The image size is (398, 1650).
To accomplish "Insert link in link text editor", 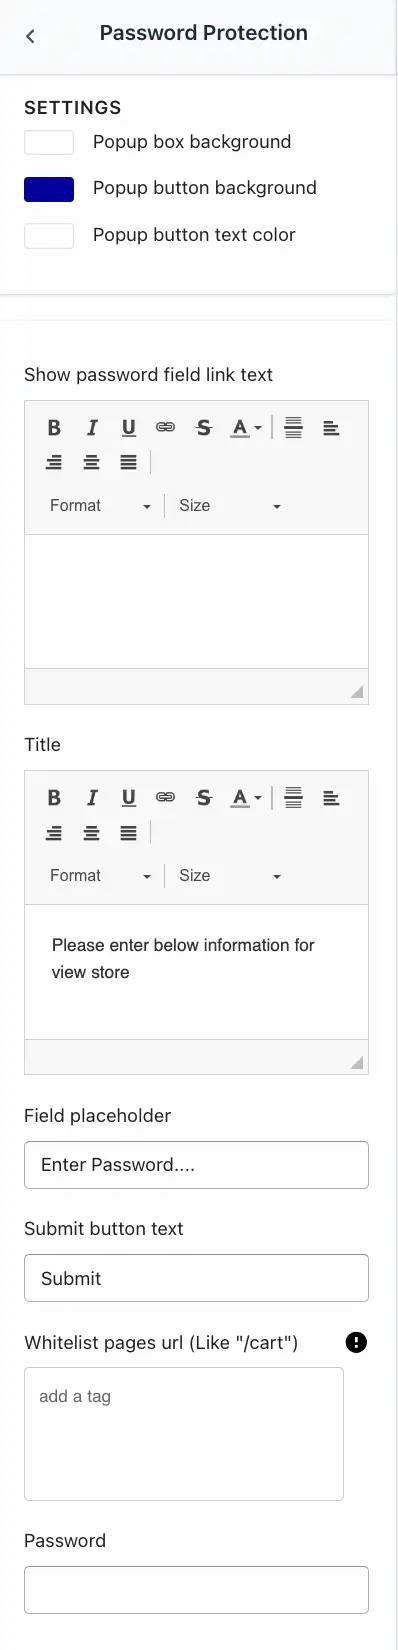I will 166,427.
